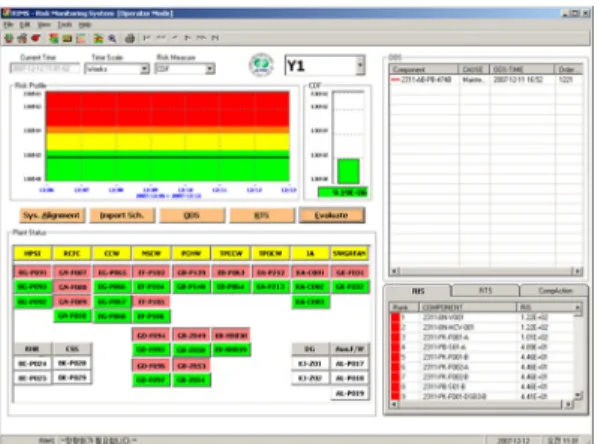This screenshot has height=444, width=598.
Task: Click the fast-rewind double arrow toolbar icon
Action: pos(161,37)
